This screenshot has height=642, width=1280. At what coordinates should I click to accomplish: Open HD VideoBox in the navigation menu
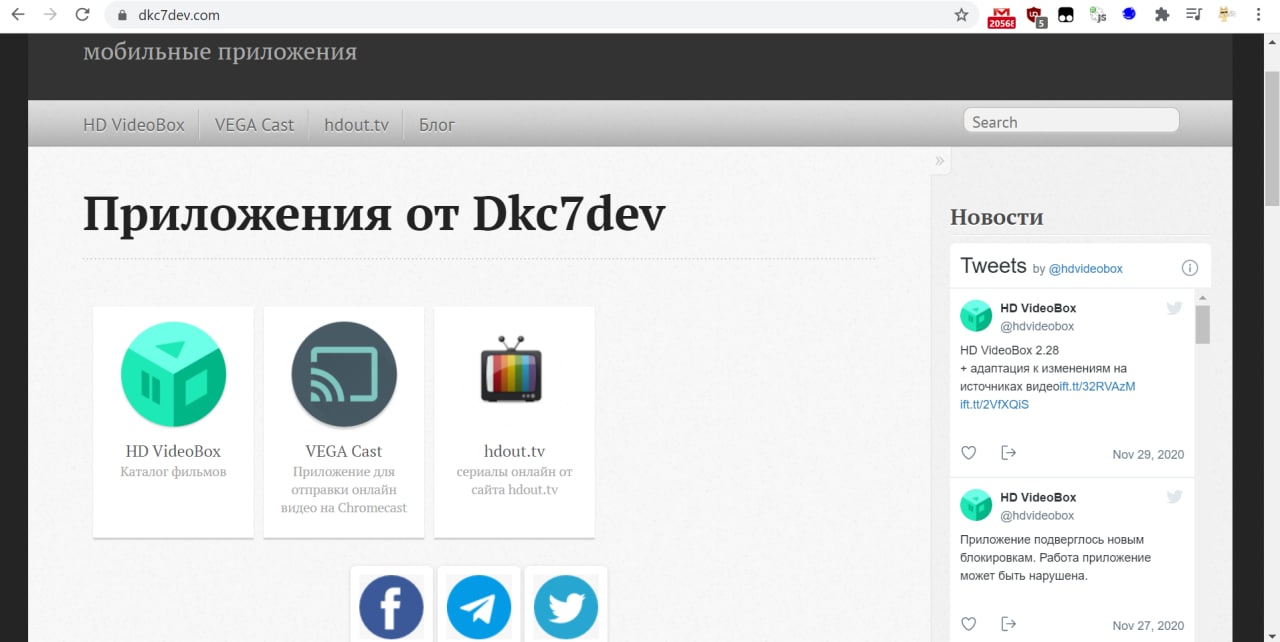(134, 125)
